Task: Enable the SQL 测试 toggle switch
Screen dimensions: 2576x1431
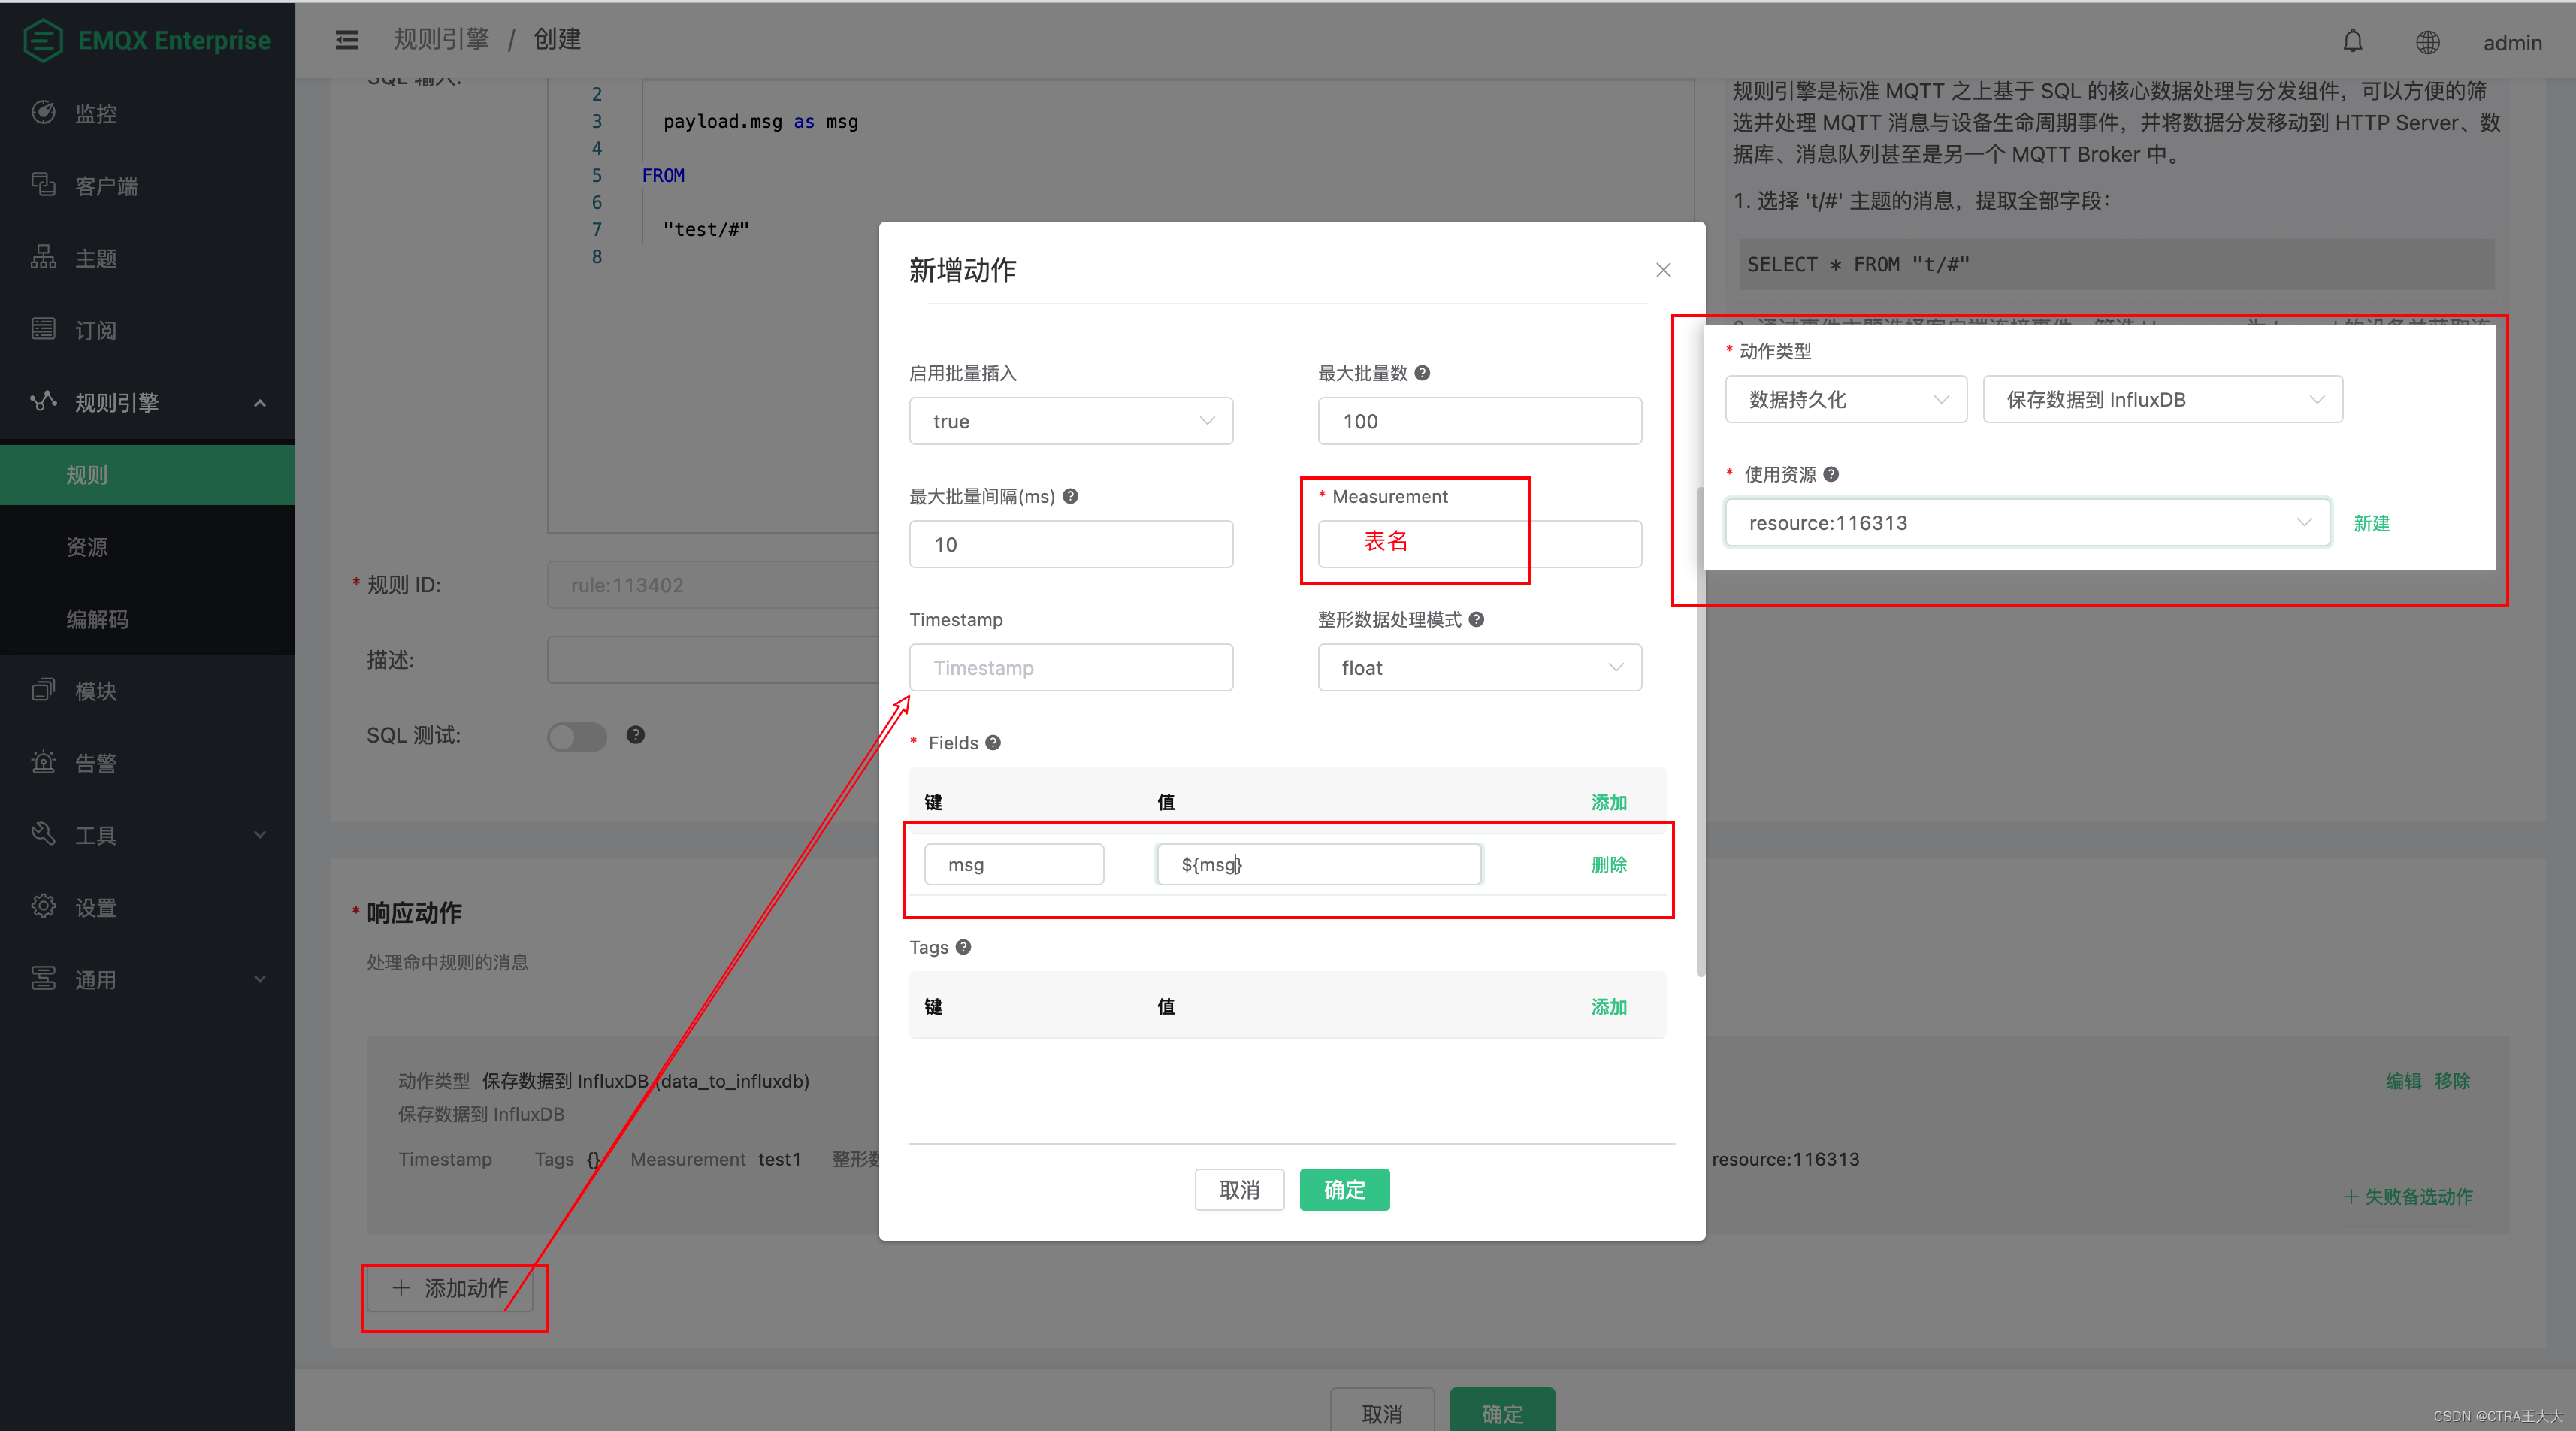Action: pos(577,737)
